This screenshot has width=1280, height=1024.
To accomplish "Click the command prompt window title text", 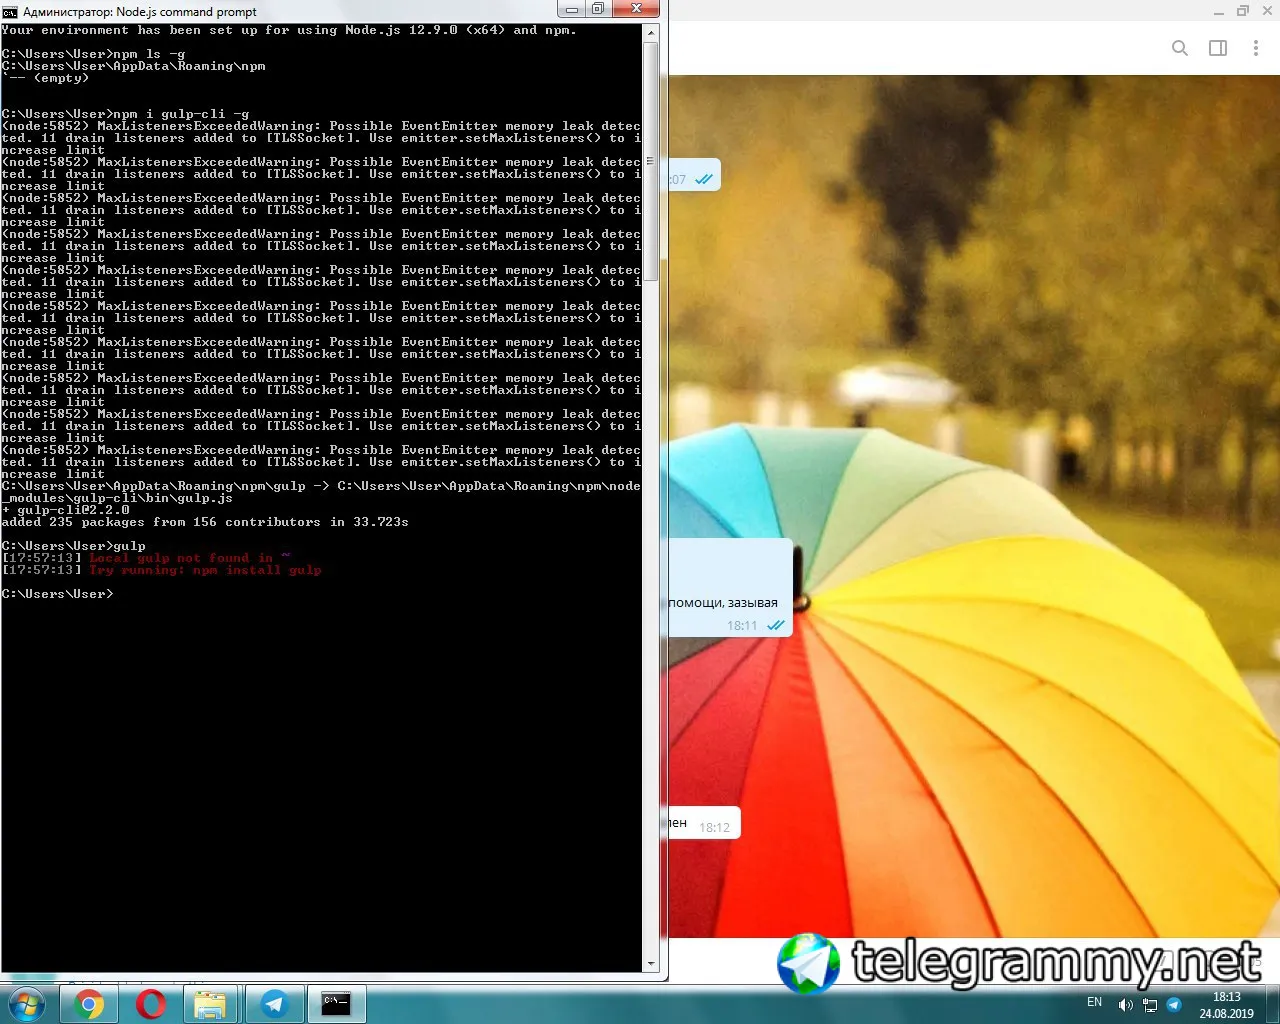I will click(140, 12).
